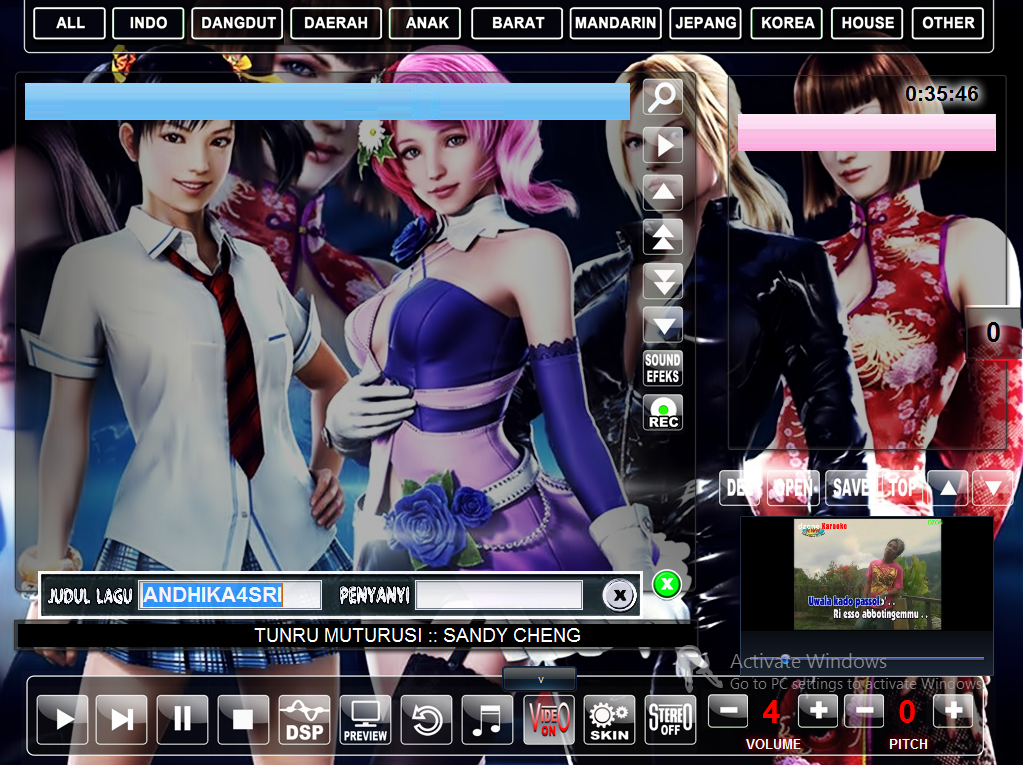Screen dimensions: 1023x765
Task: Click the 0:35:46 timer display
Action: [x=941, y=94]
